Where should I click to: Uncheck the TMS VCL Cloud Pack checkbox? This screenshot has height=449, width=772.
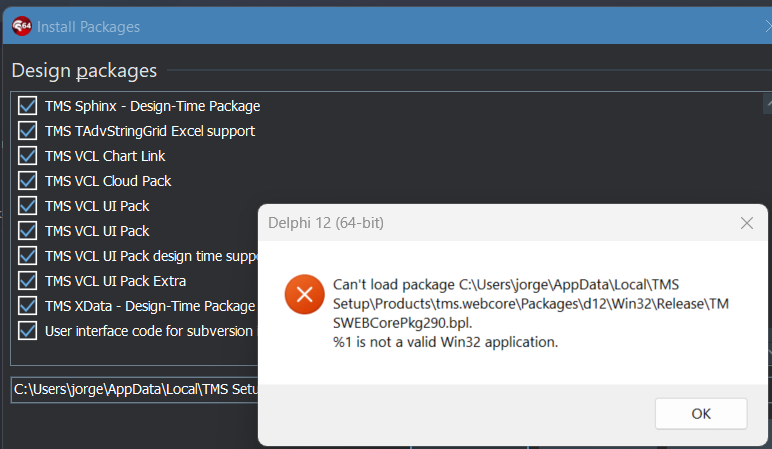click(27, 181)
